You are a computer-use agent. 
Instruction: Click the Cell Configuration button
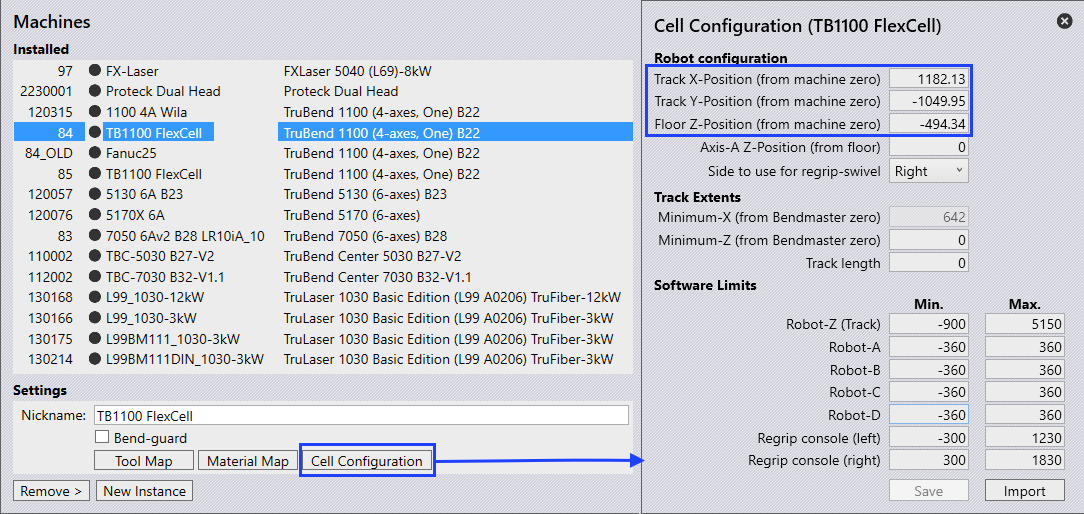click(x=366, y=461)
